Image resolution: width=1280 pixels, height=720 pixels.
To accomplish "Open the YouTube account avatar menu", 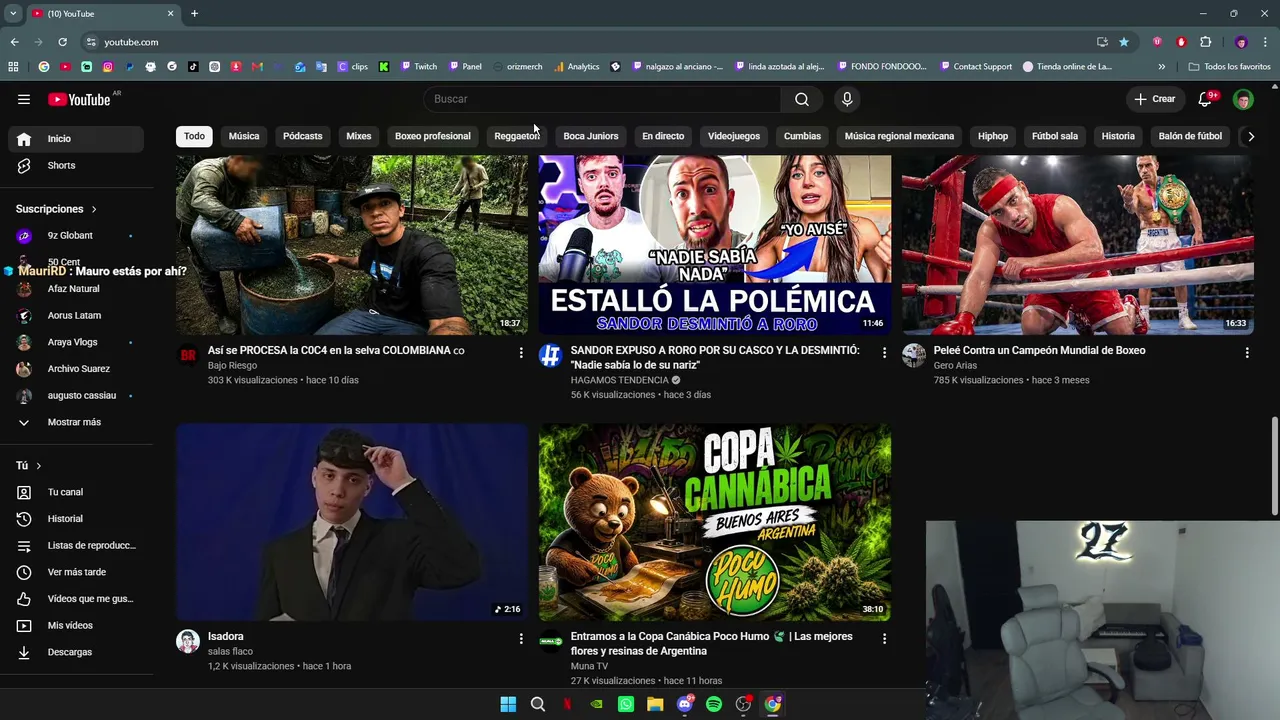I will [1243, 99].
